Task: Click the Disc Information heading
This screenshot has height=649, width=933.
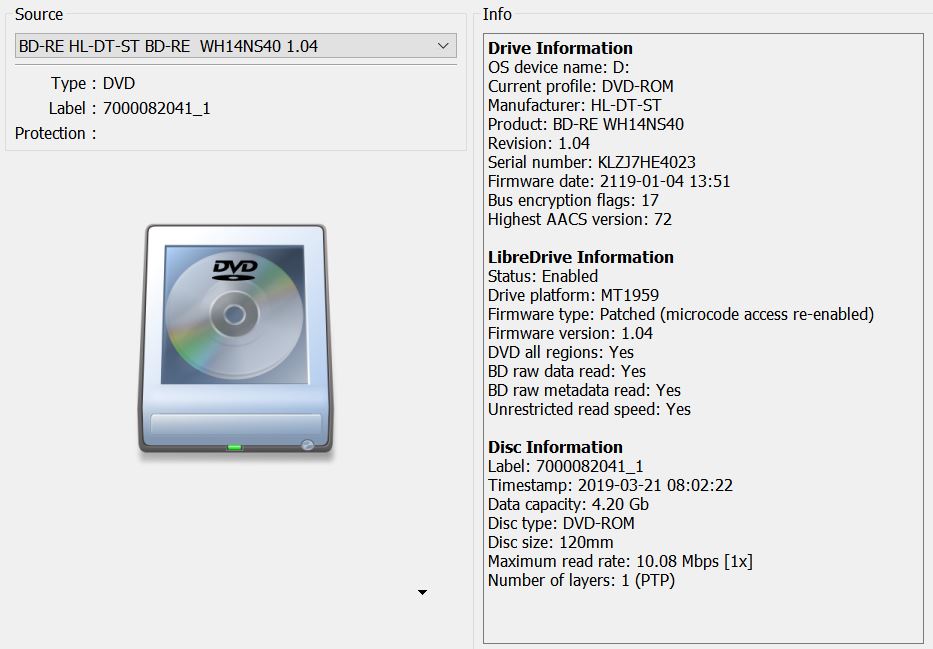Action: tap(555, 447)
